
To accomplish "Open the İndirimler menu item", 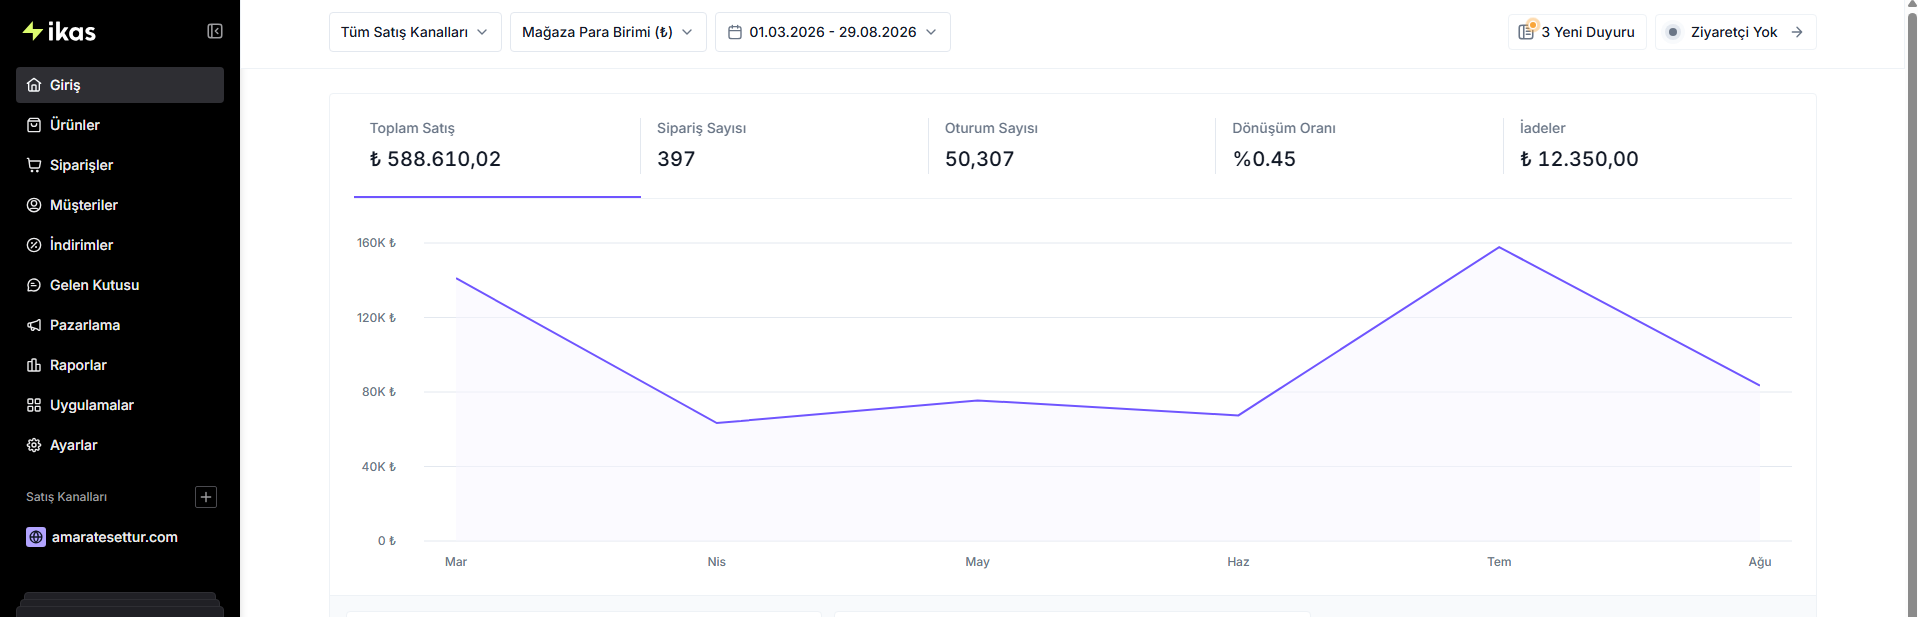I will pyautogui.click(x=120, y=245).
